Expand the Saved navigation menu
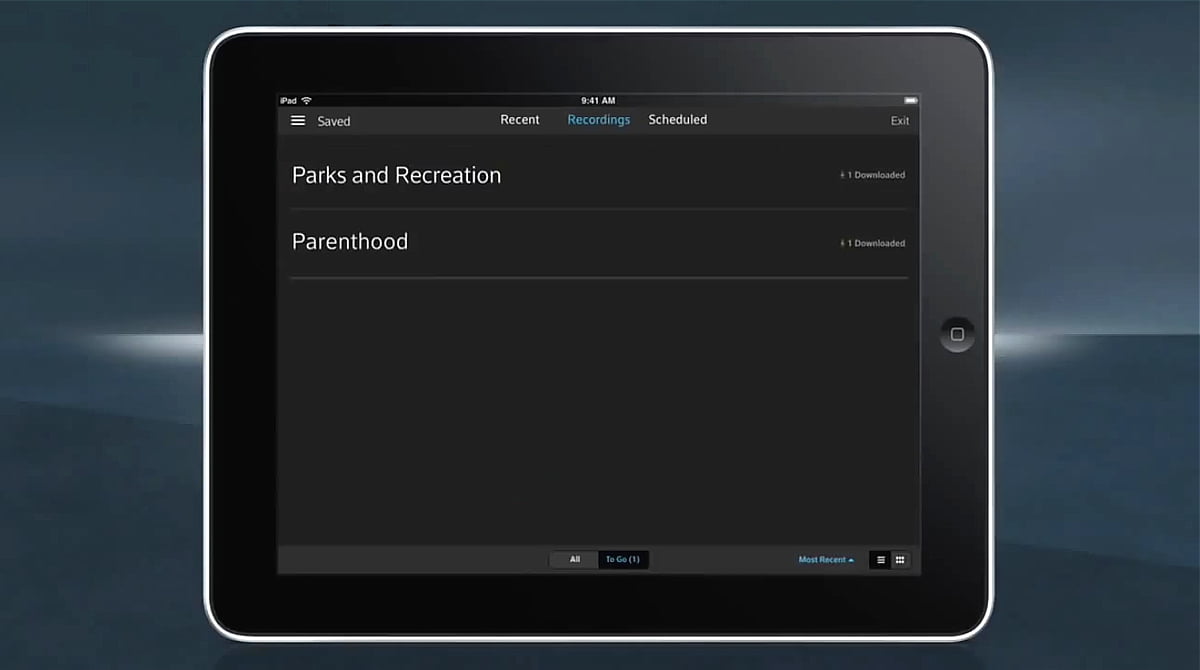 [333, 121]
